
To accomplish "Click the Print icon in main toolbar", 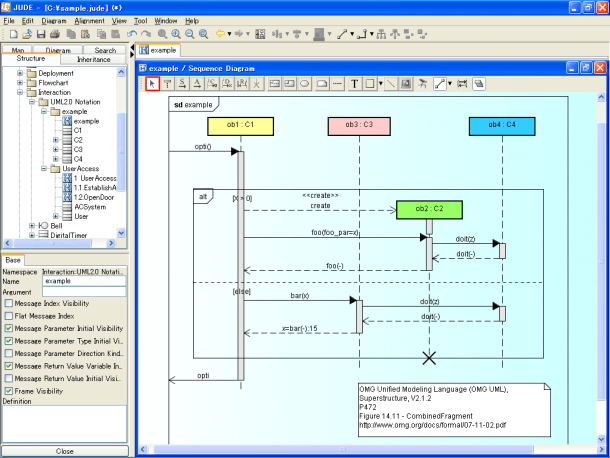I will click(55, 34).
